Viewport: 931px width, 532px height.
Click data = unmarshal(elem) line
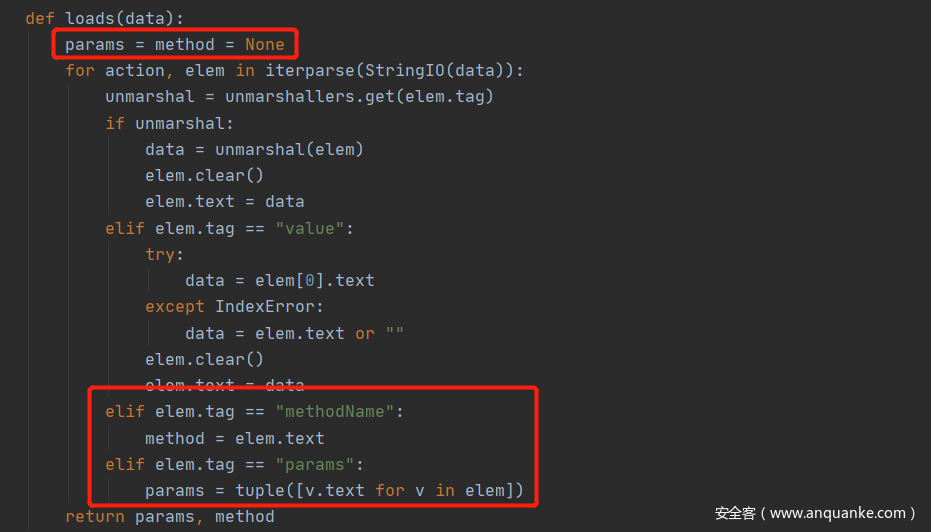254,150
